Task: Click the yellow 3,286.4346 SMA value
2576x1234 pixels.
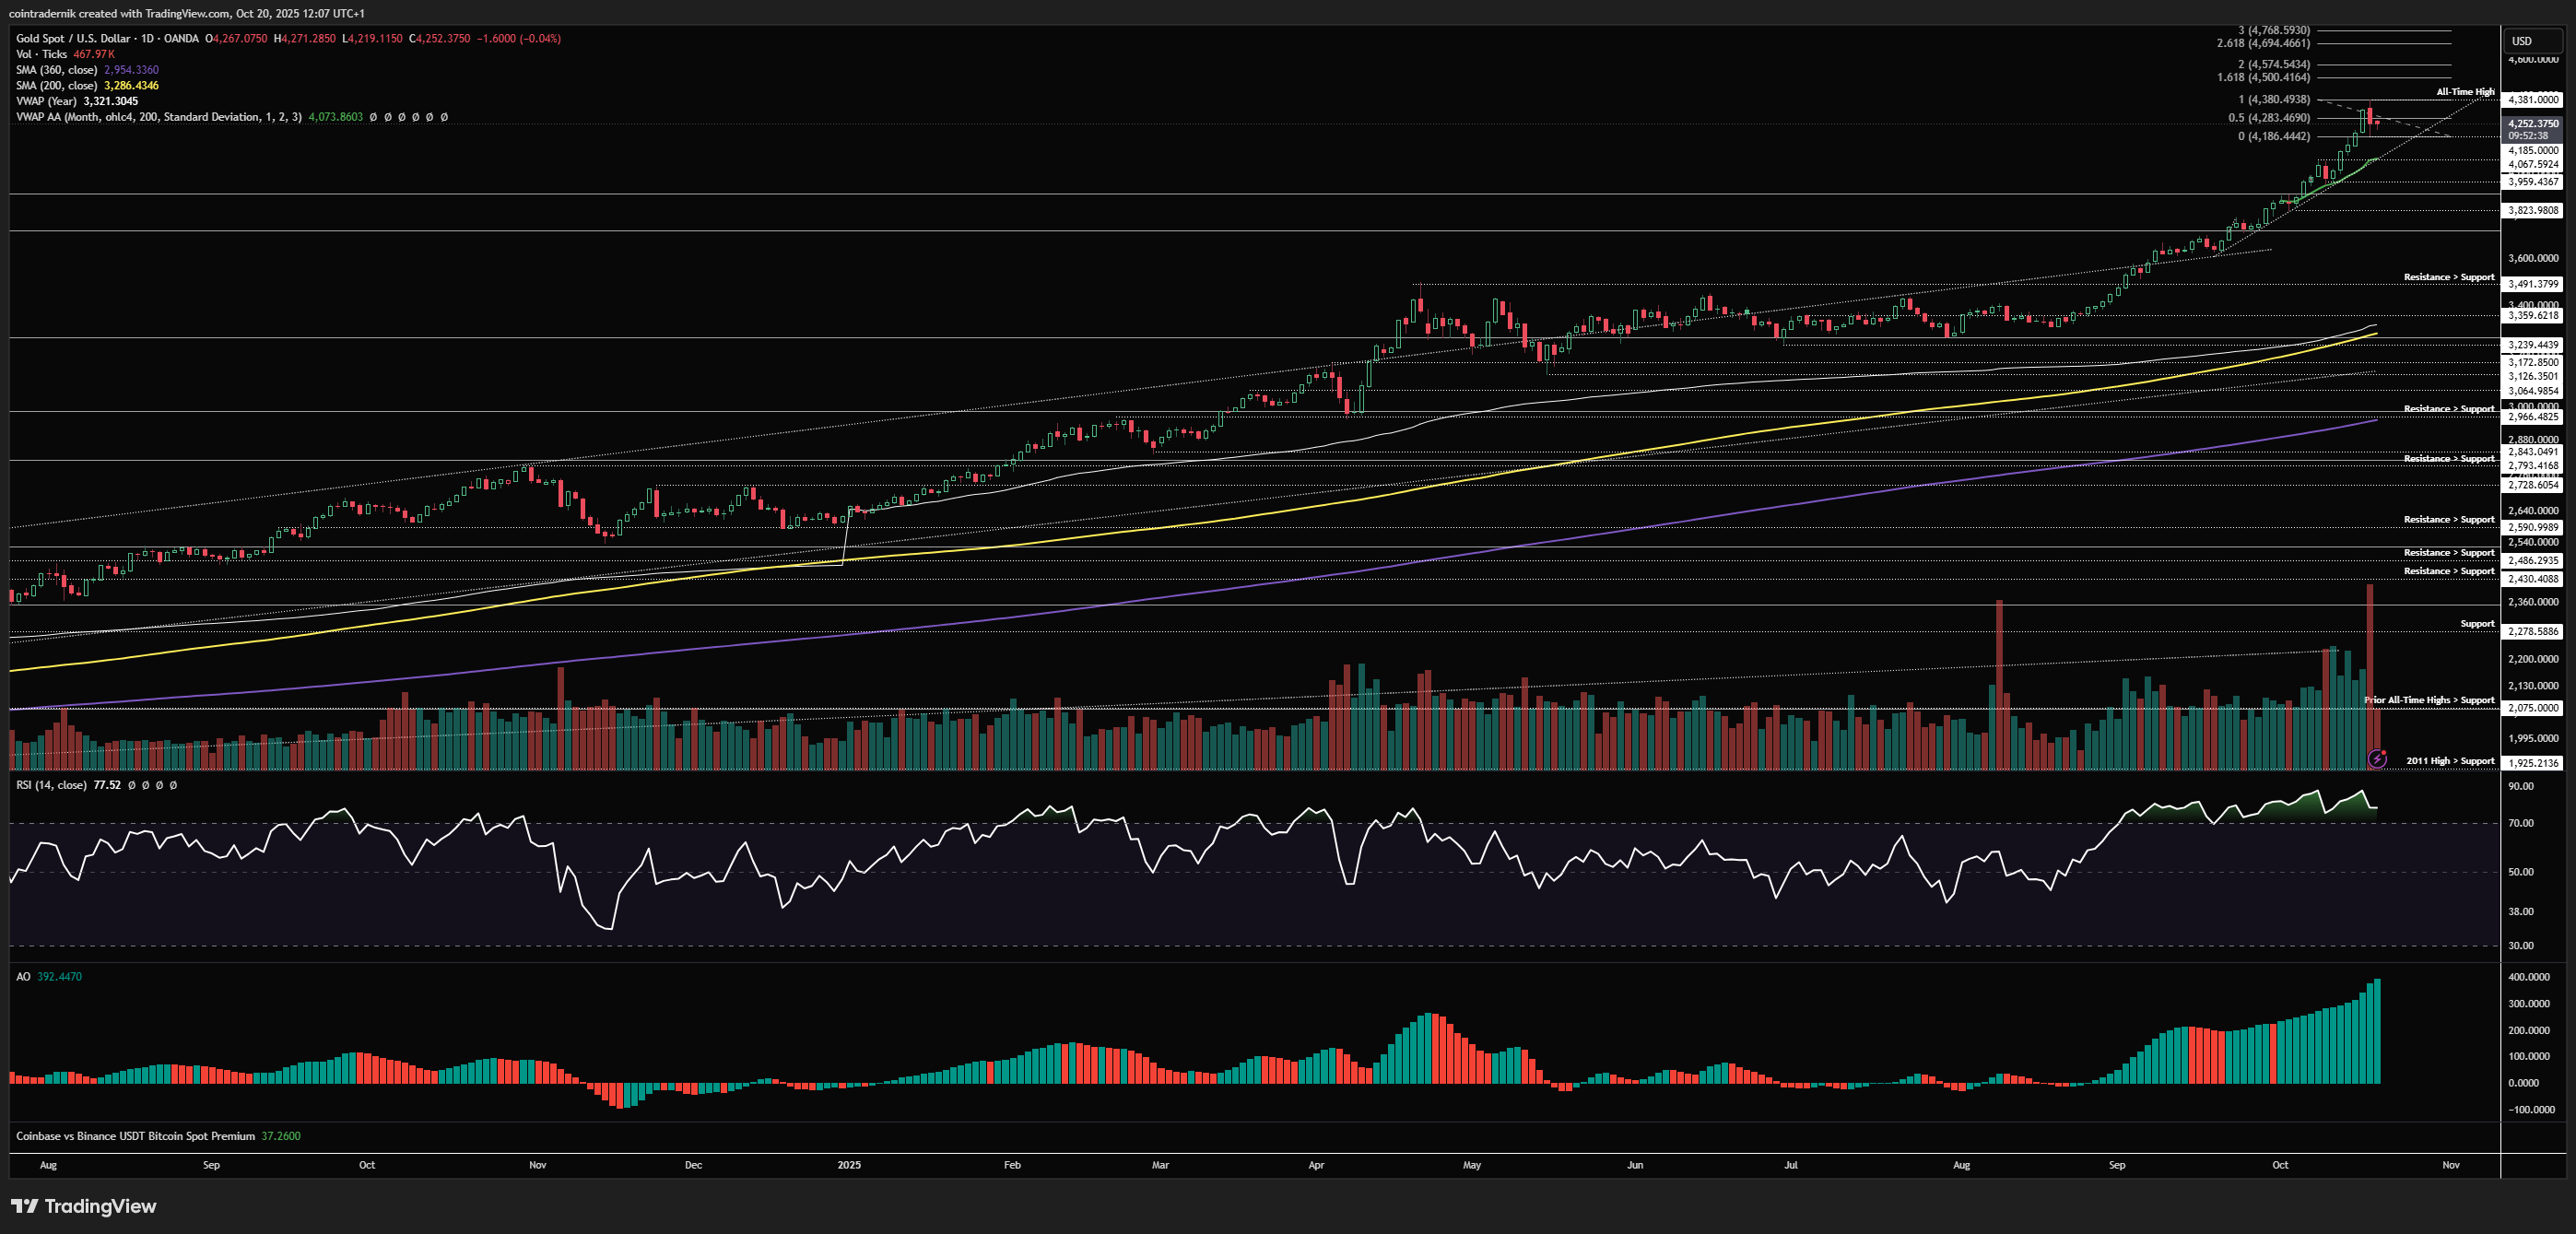Action: tap(131, 85)
